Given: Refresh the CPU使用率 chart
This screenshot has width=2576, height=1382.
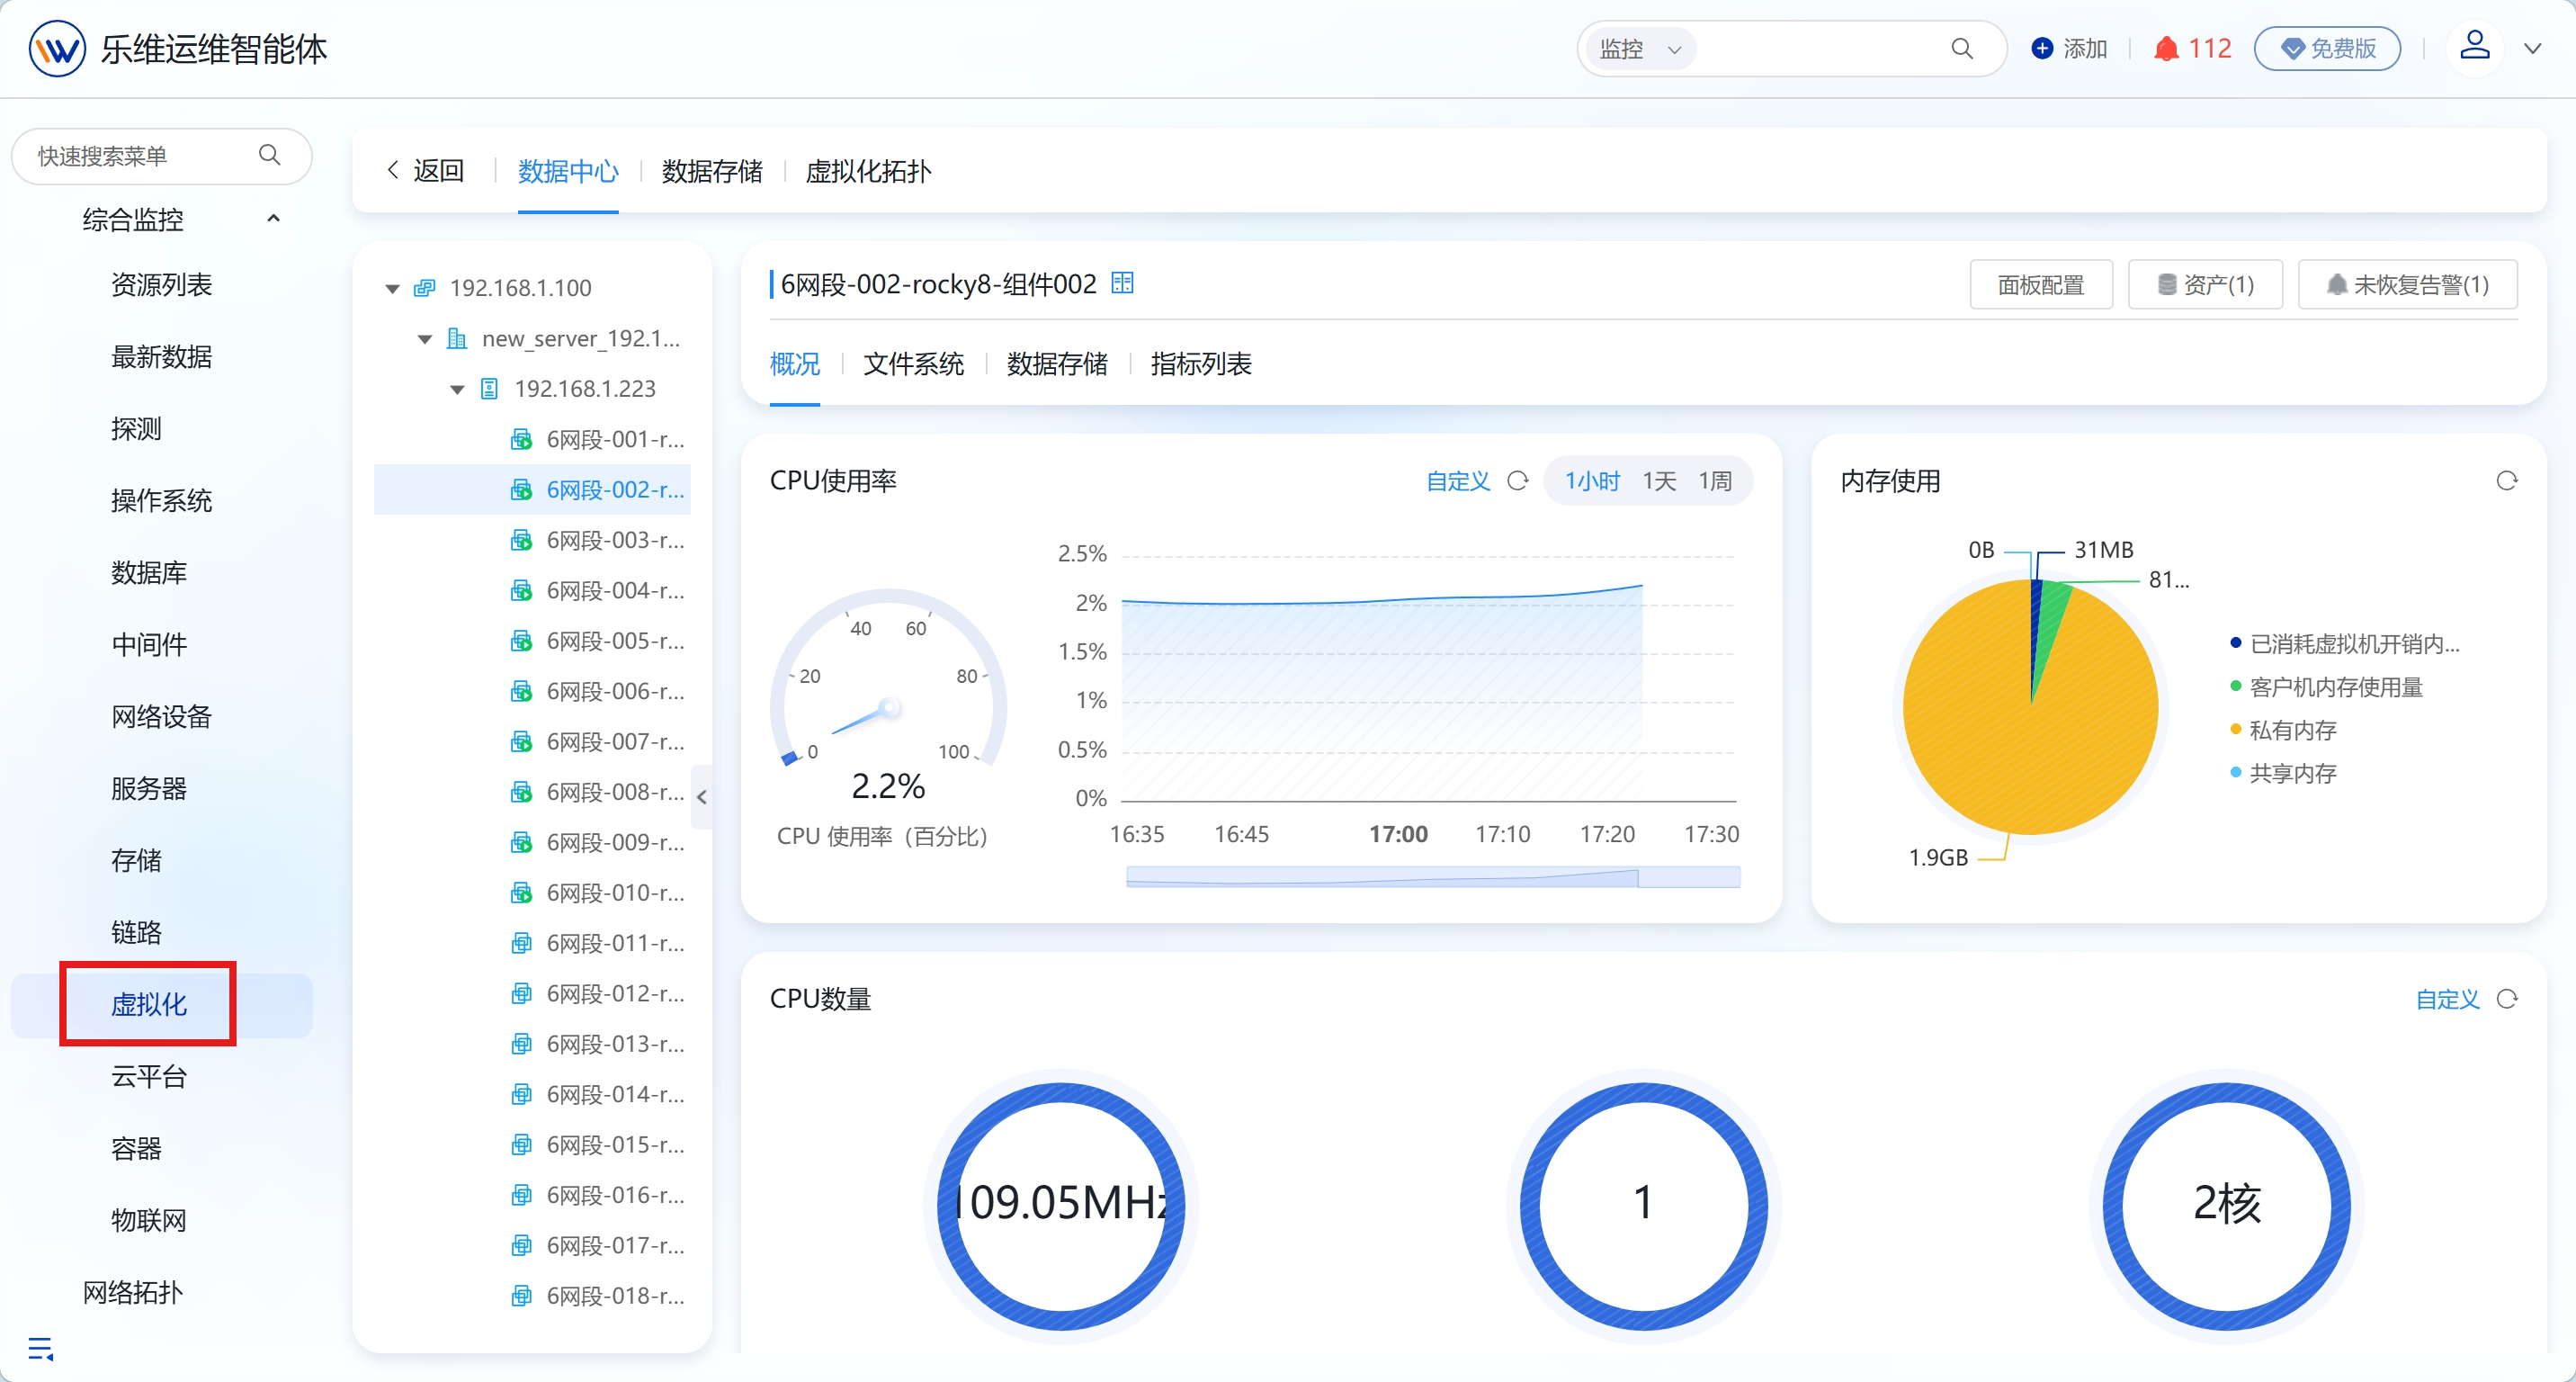Looking at the screenshot, I should (x=1517, y=481).
